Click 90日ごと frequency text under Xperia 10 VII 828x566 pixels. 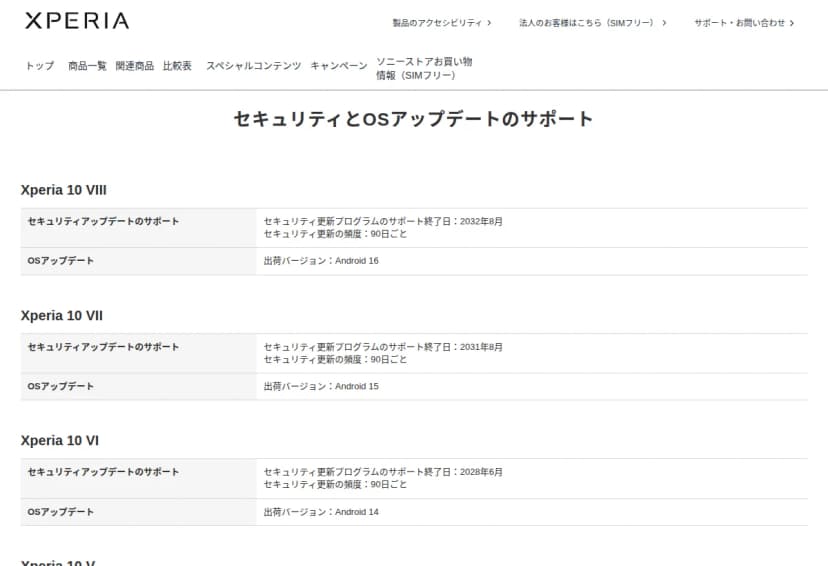(x=389, y=360)
